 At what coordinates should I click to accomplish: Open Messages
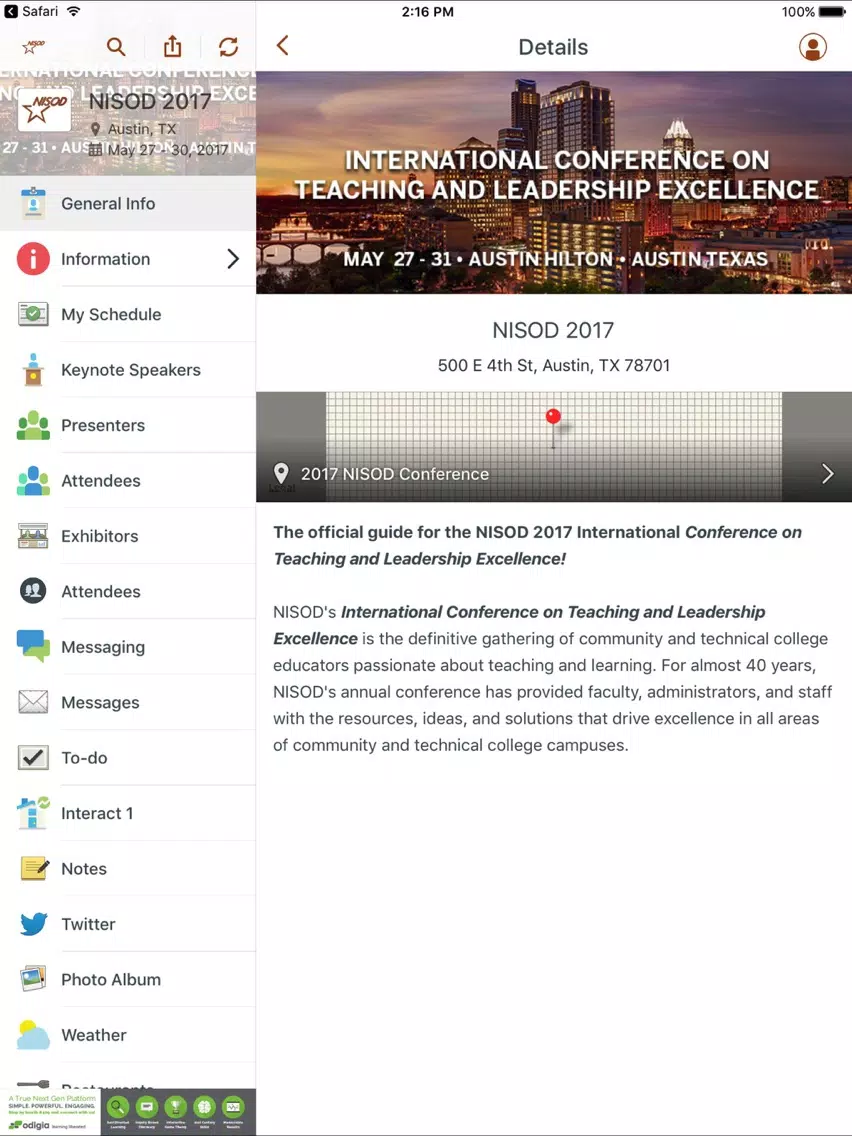click(x=128, y=703)
